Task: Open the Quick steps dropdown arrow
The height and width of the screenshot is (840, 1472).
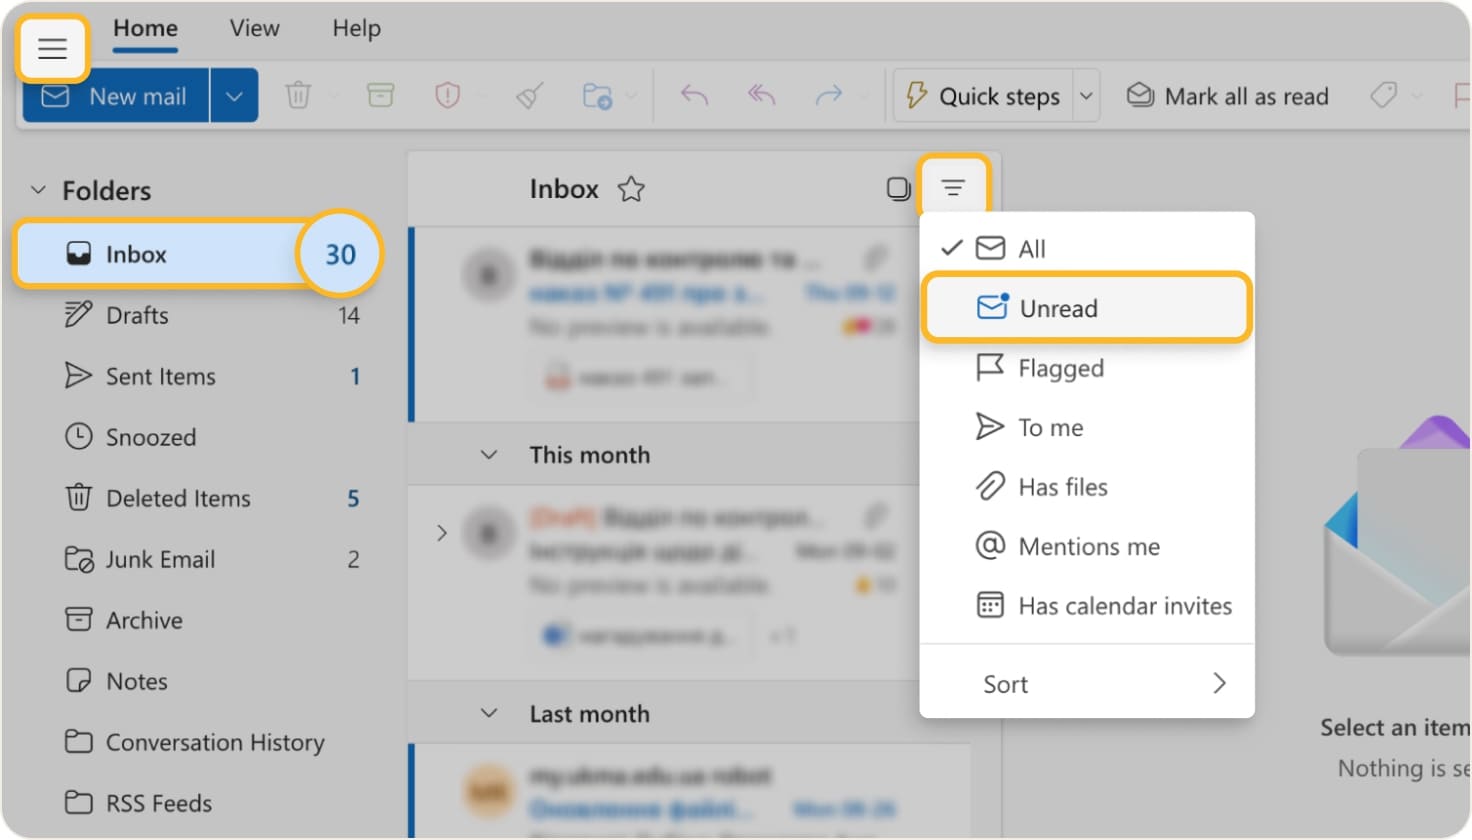Action: (1086, 95)
